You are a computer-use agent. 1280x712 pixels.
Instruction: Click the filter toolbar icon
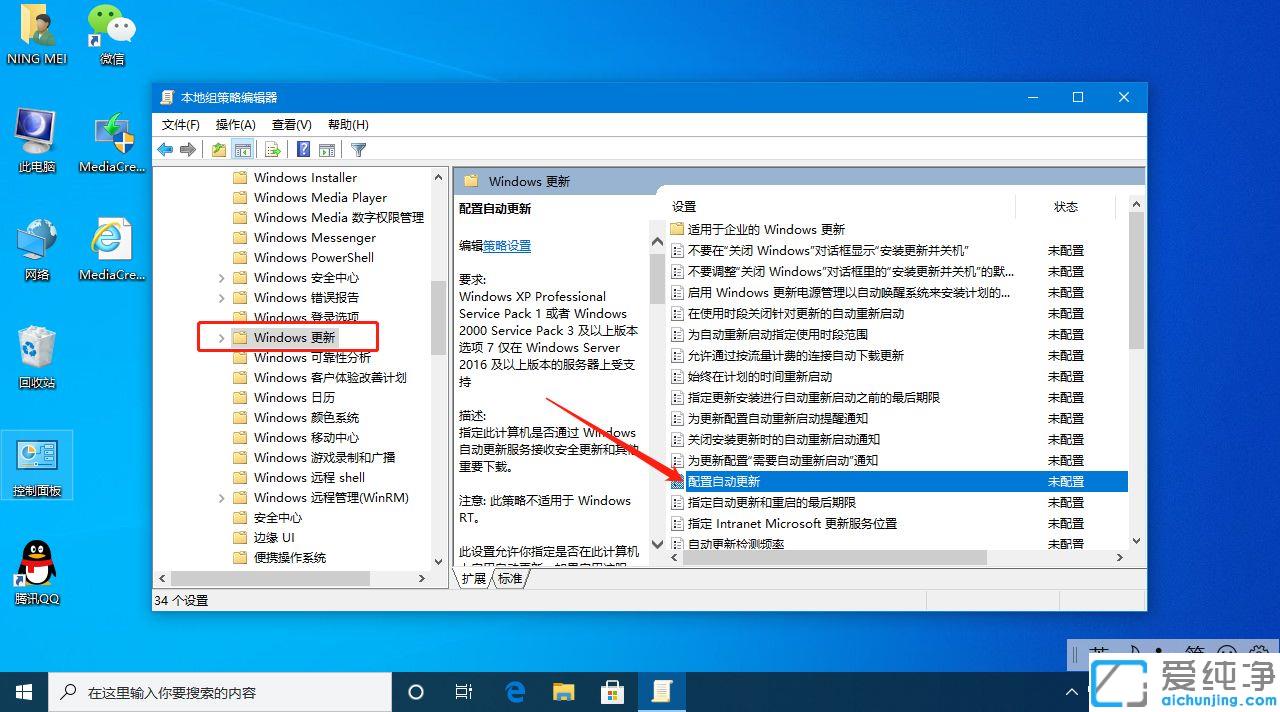[357, 149]
